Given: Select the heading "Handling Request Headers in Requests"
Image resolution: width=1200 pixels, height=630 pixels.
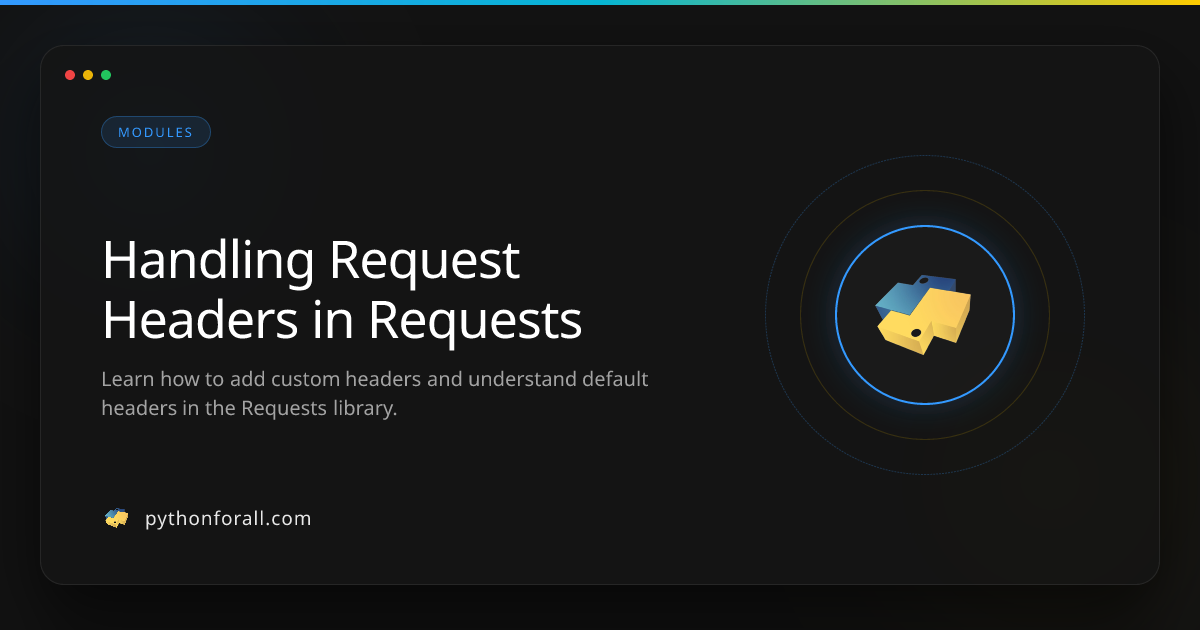Looking at the screenshot, I should click(342, 290).
